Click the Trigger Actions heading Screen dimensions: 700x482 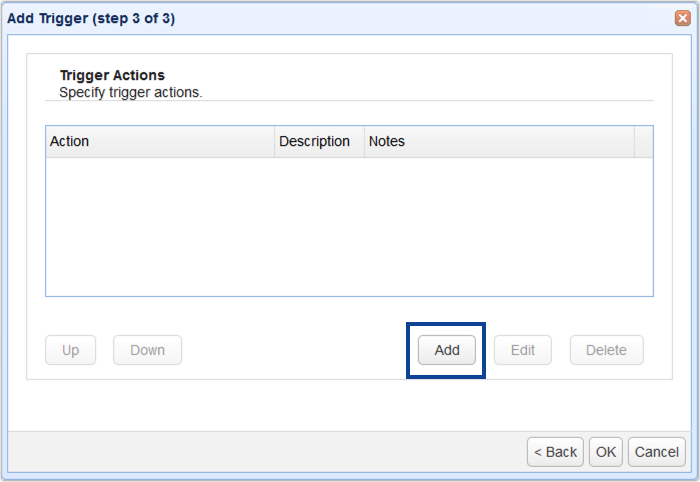[x=112, y=75]
